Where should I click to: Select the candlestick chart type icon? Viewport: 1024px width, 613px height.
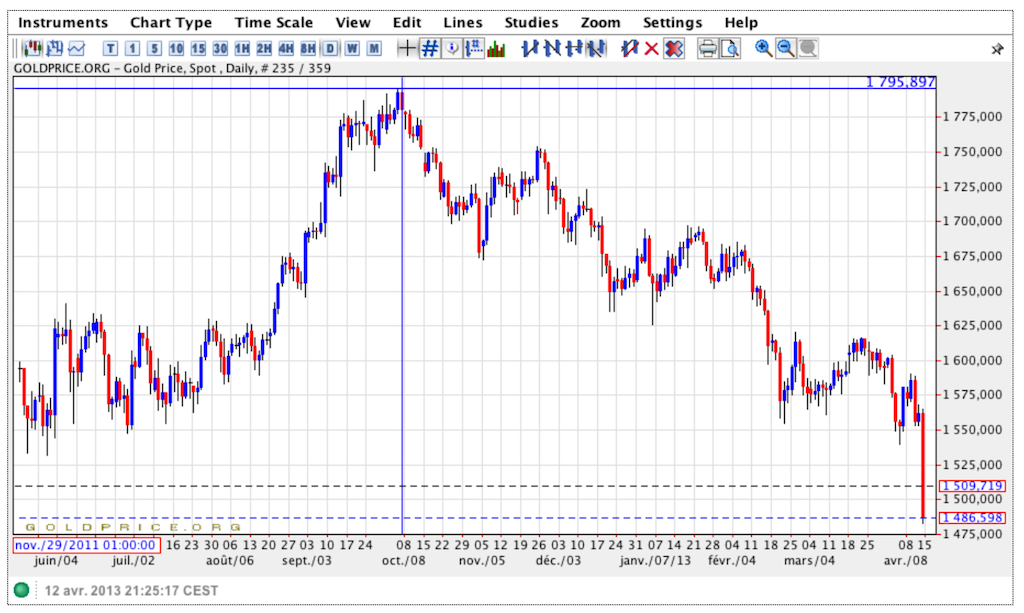click(x=32, y=48)
